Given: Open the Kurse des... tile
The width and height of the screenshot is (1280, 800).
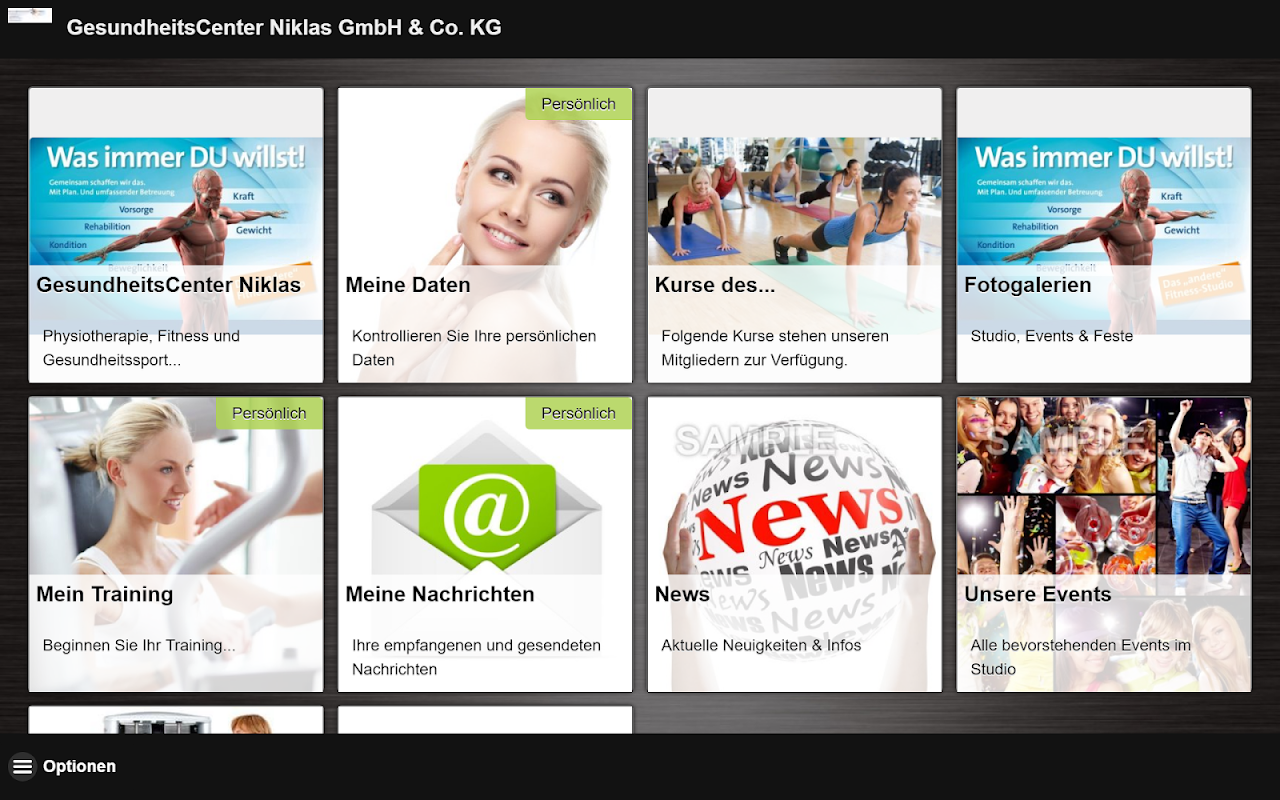Looking at the screenshot, I should [794, 235].
